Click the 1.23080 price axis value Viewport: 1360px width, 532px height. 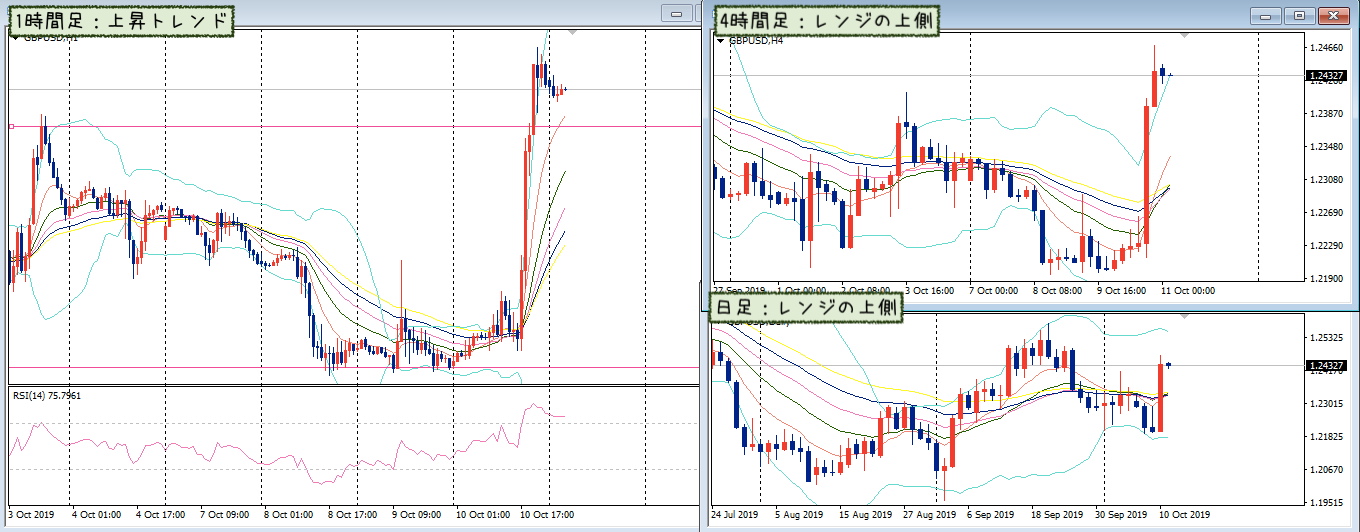[x=1325, y=180]
